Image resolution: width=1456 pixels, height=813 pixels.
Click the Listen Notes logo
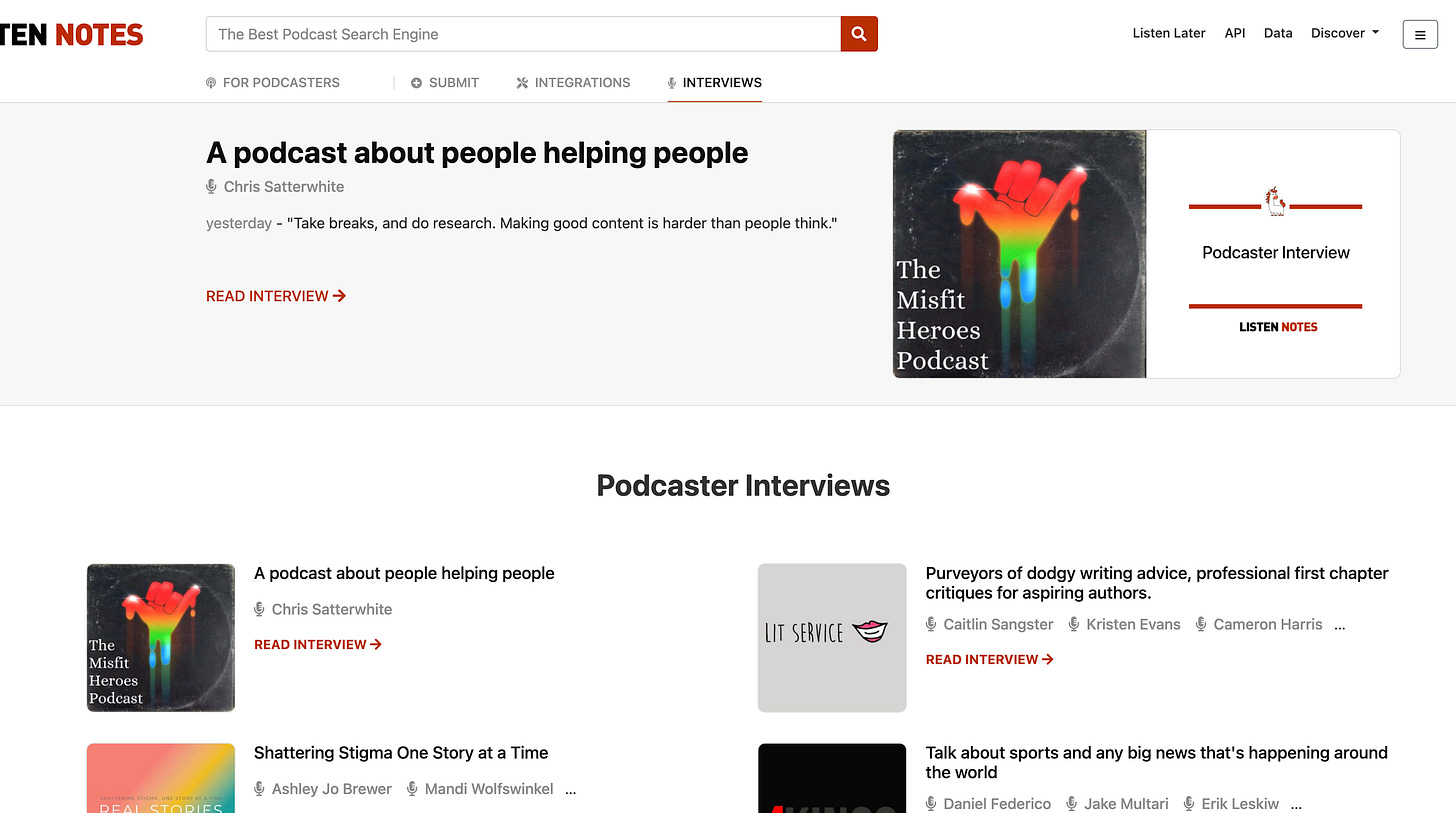[x=72, y=35]
